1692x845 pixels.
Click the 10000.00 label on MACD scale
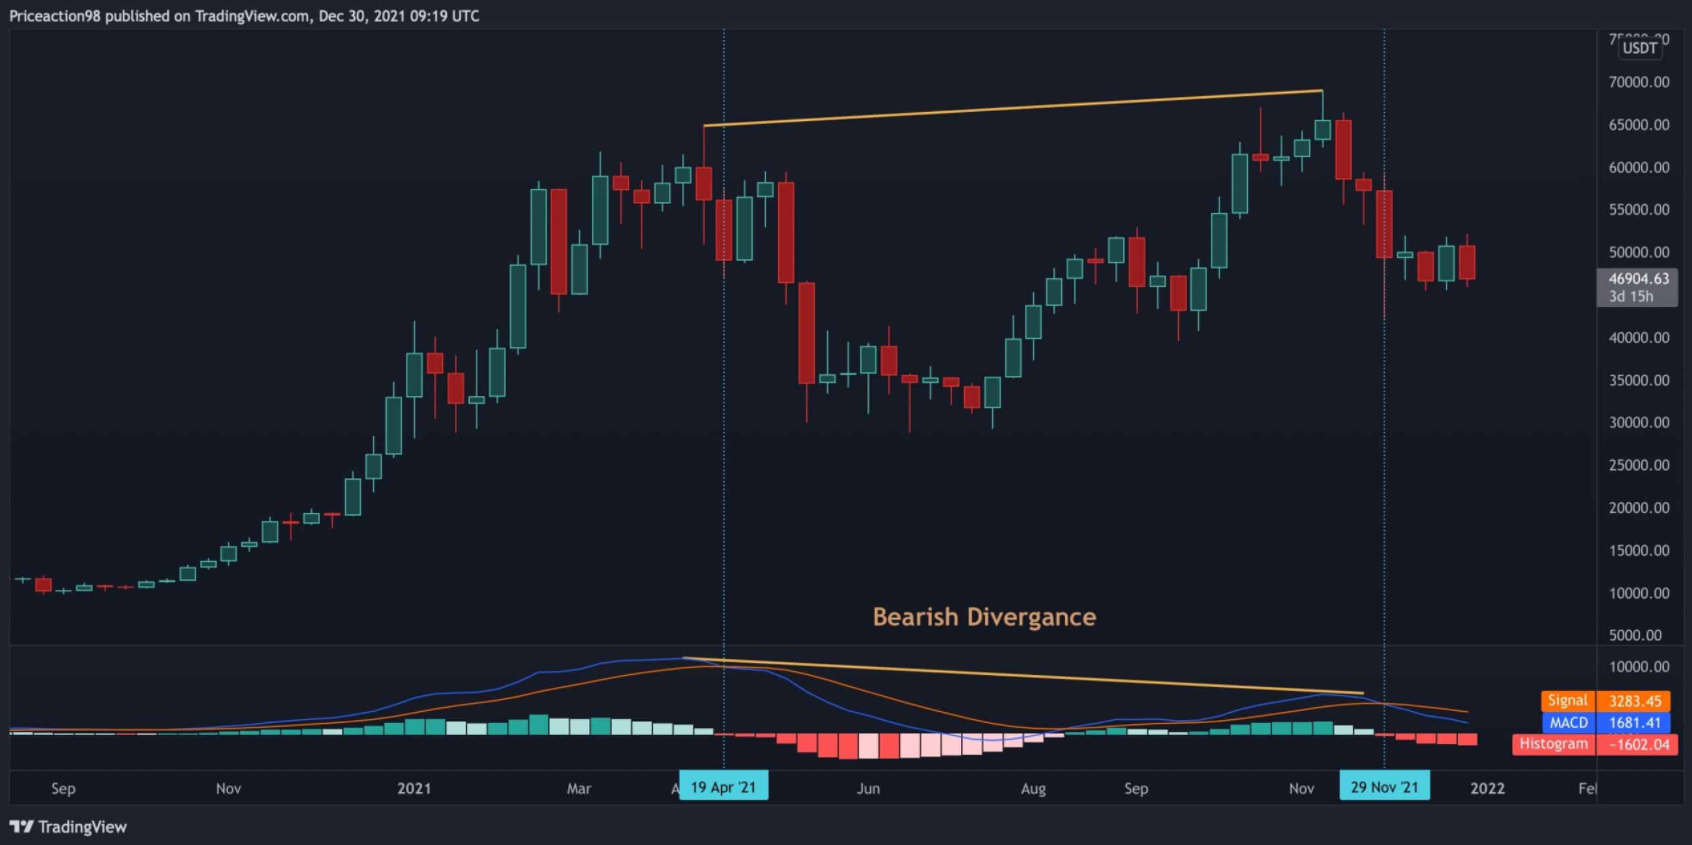(x=1638, y=667)
